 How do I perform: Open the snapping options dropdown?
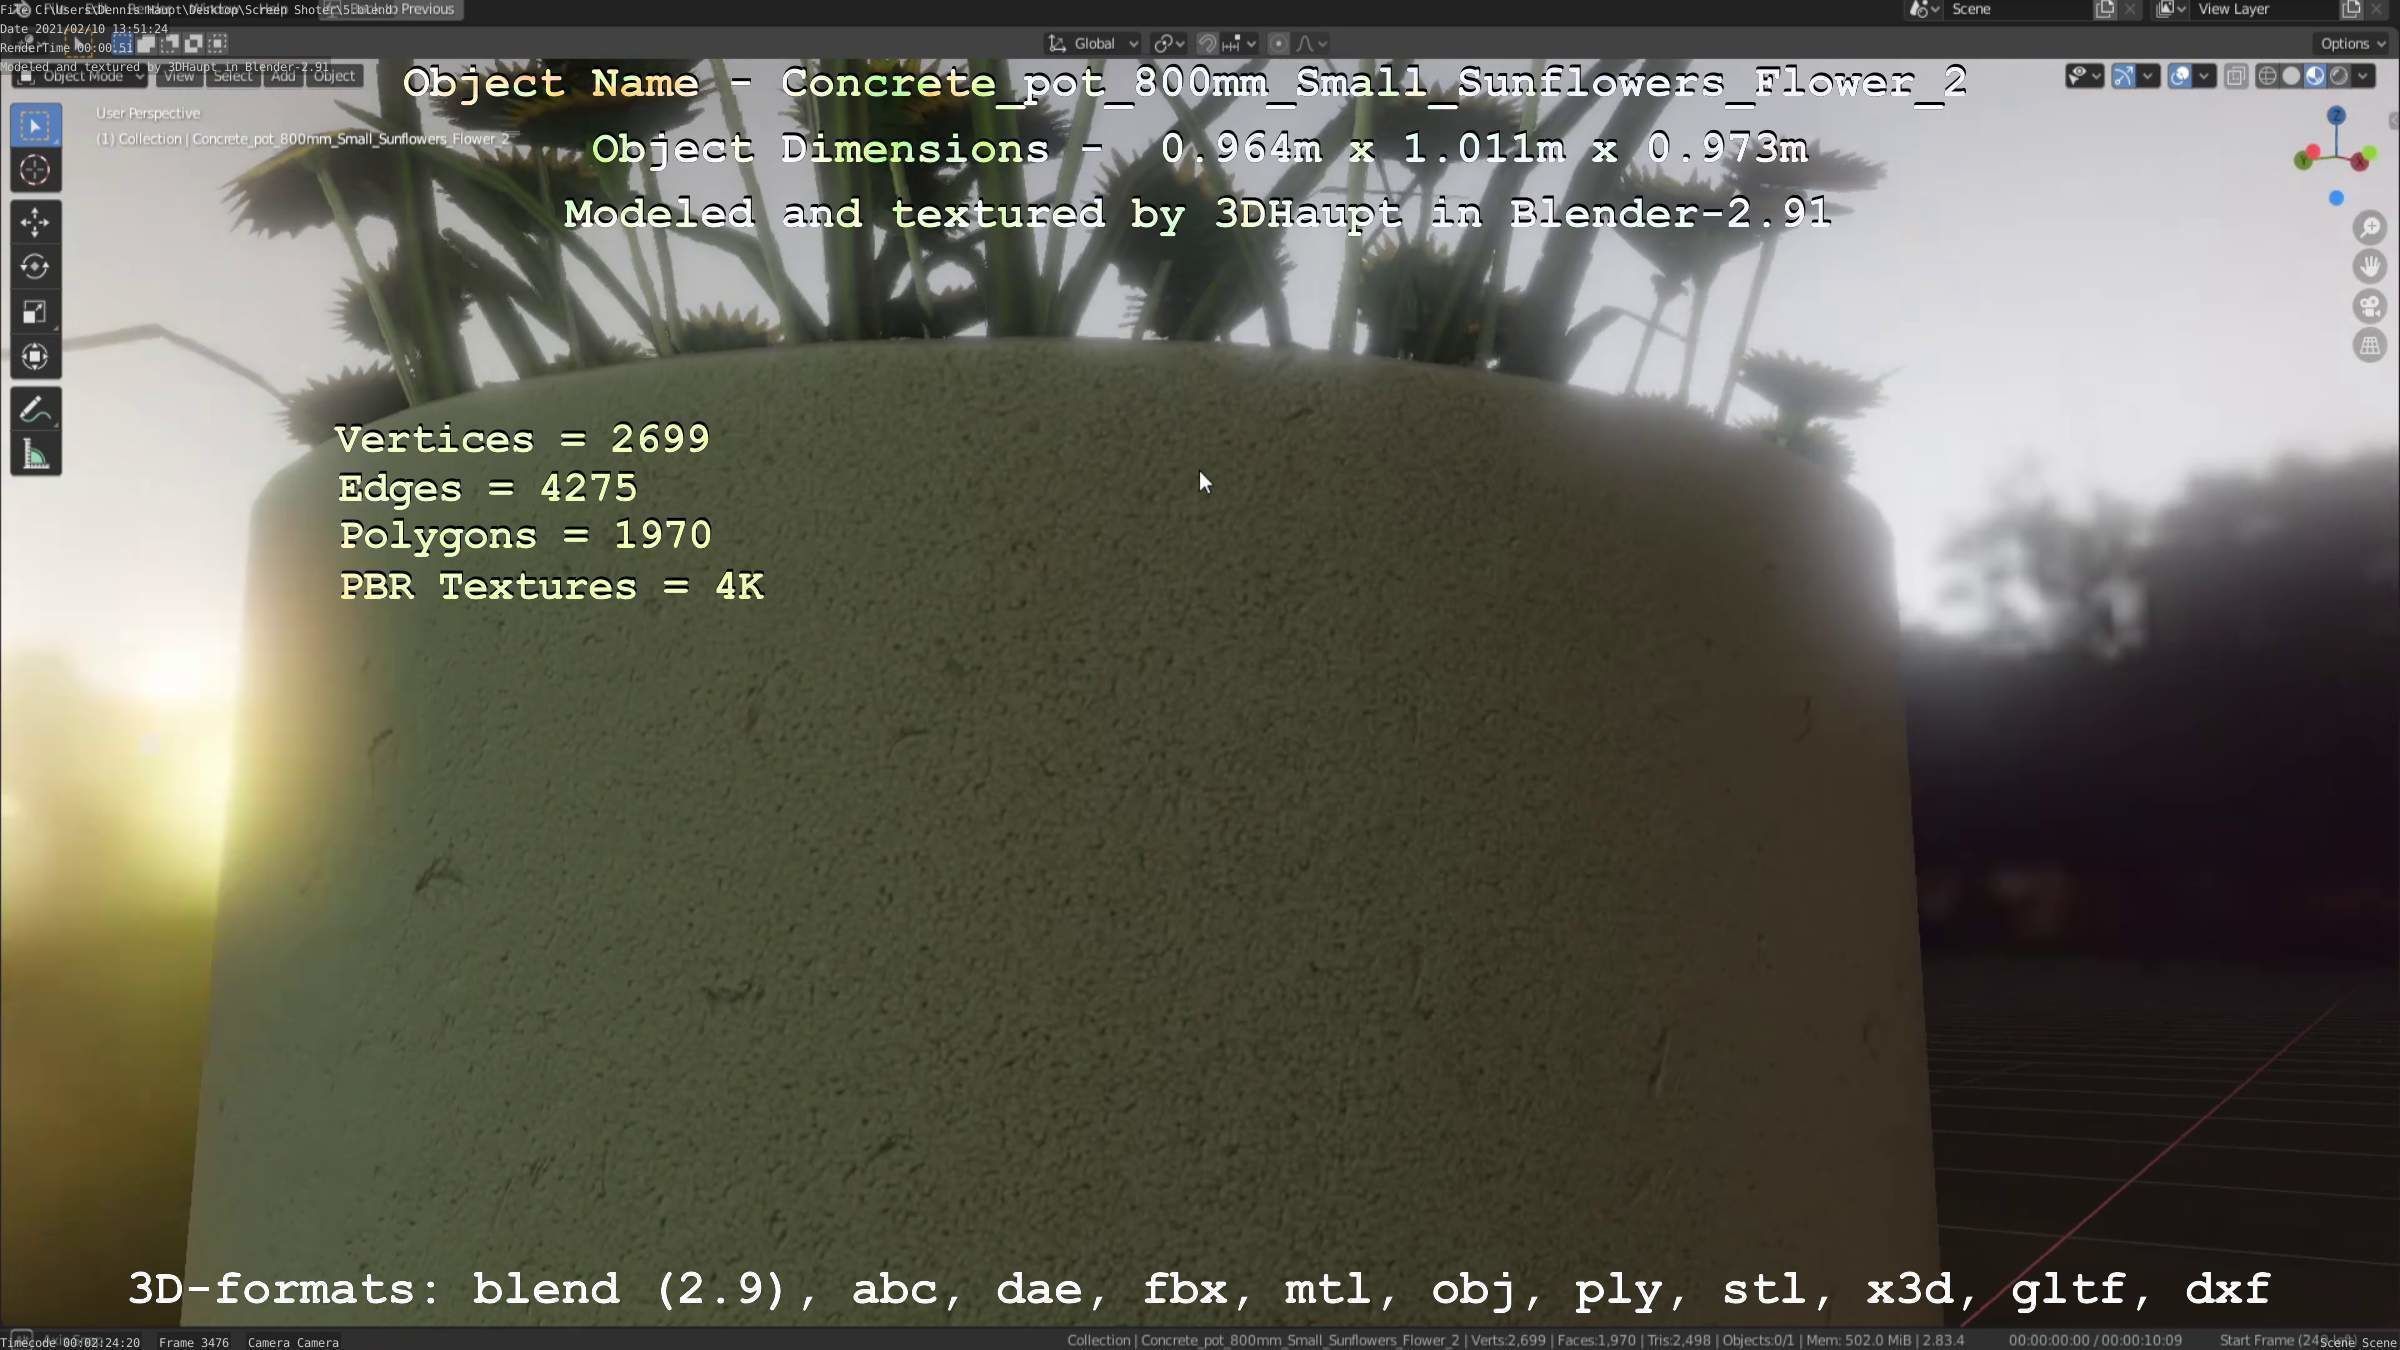(1240, 43)
